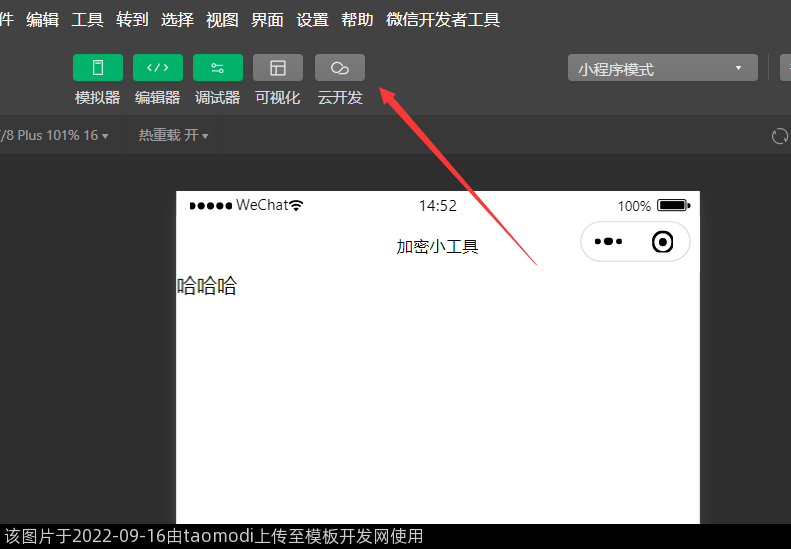Toggle the 编辑器 editor panel button
The height and width of the screenshot is (549, 791).
158,68
